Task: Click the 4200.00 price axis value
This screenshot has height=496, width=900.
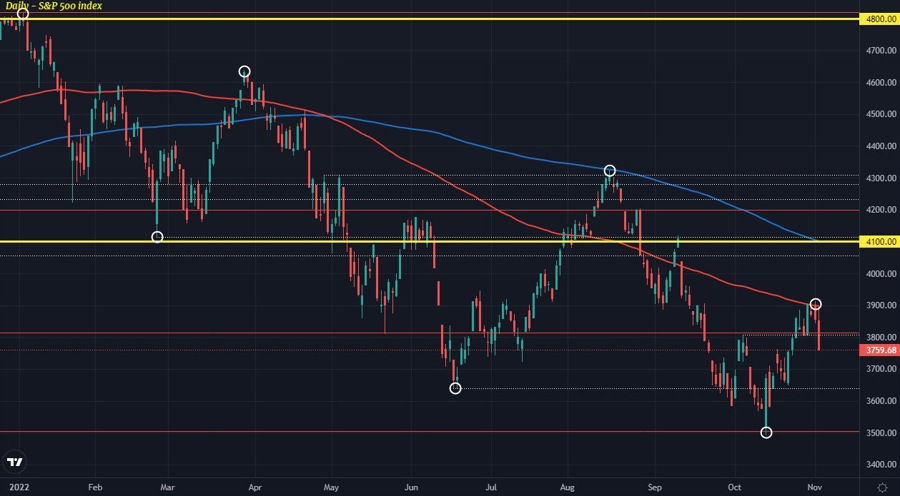Action: click(881, 210)
